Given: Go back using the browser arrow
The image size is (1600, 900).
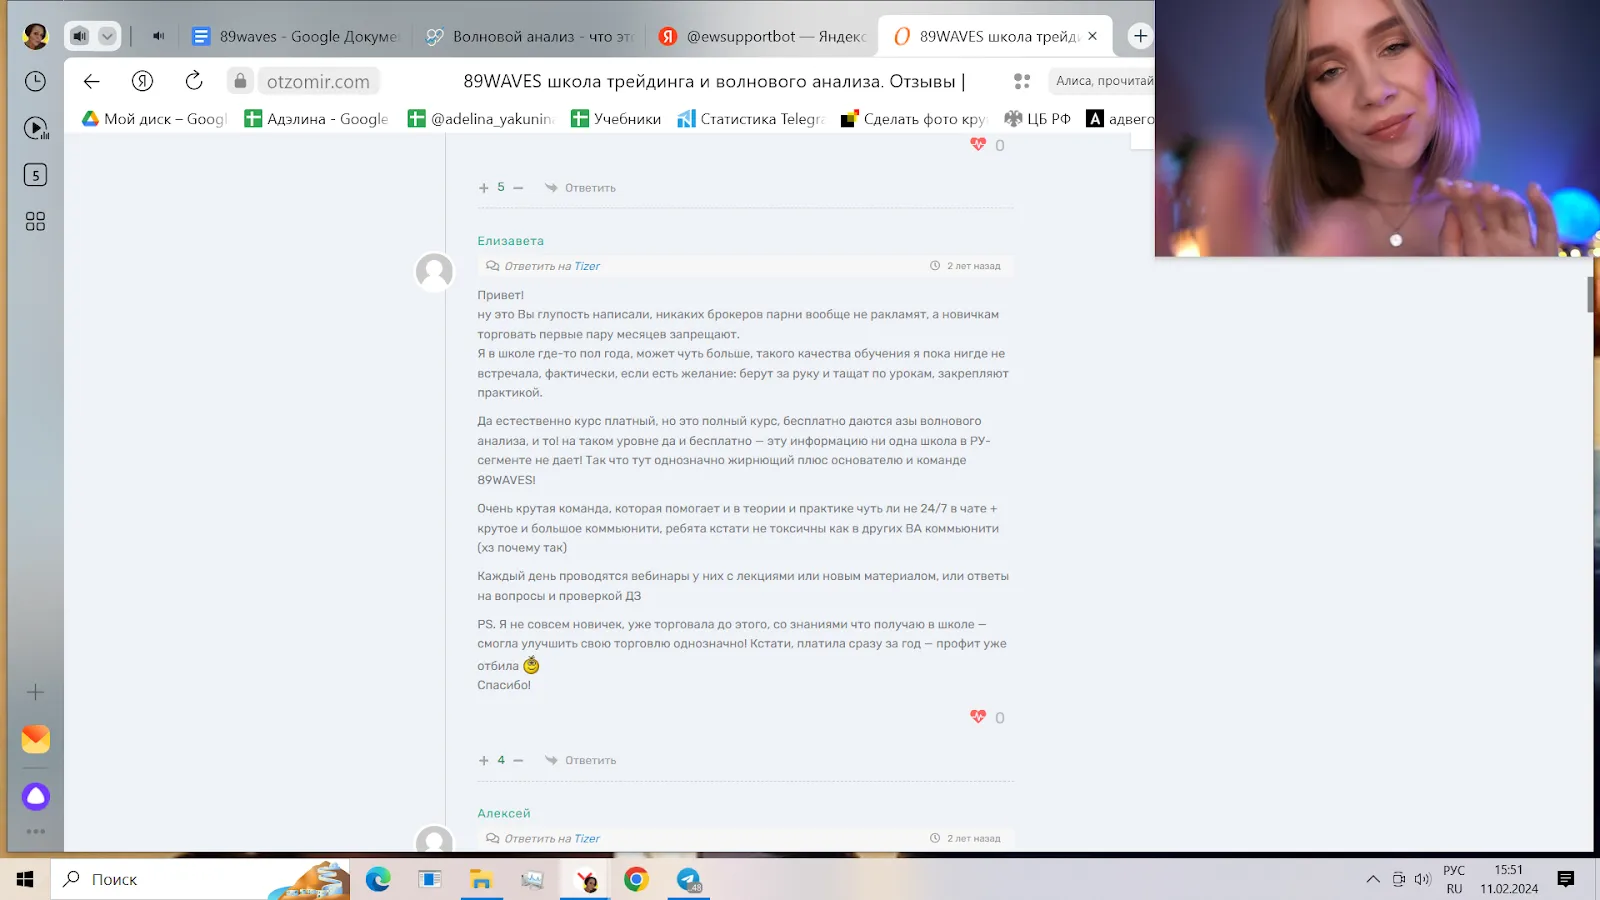Looking at the screenshot, I should (92, 81).
